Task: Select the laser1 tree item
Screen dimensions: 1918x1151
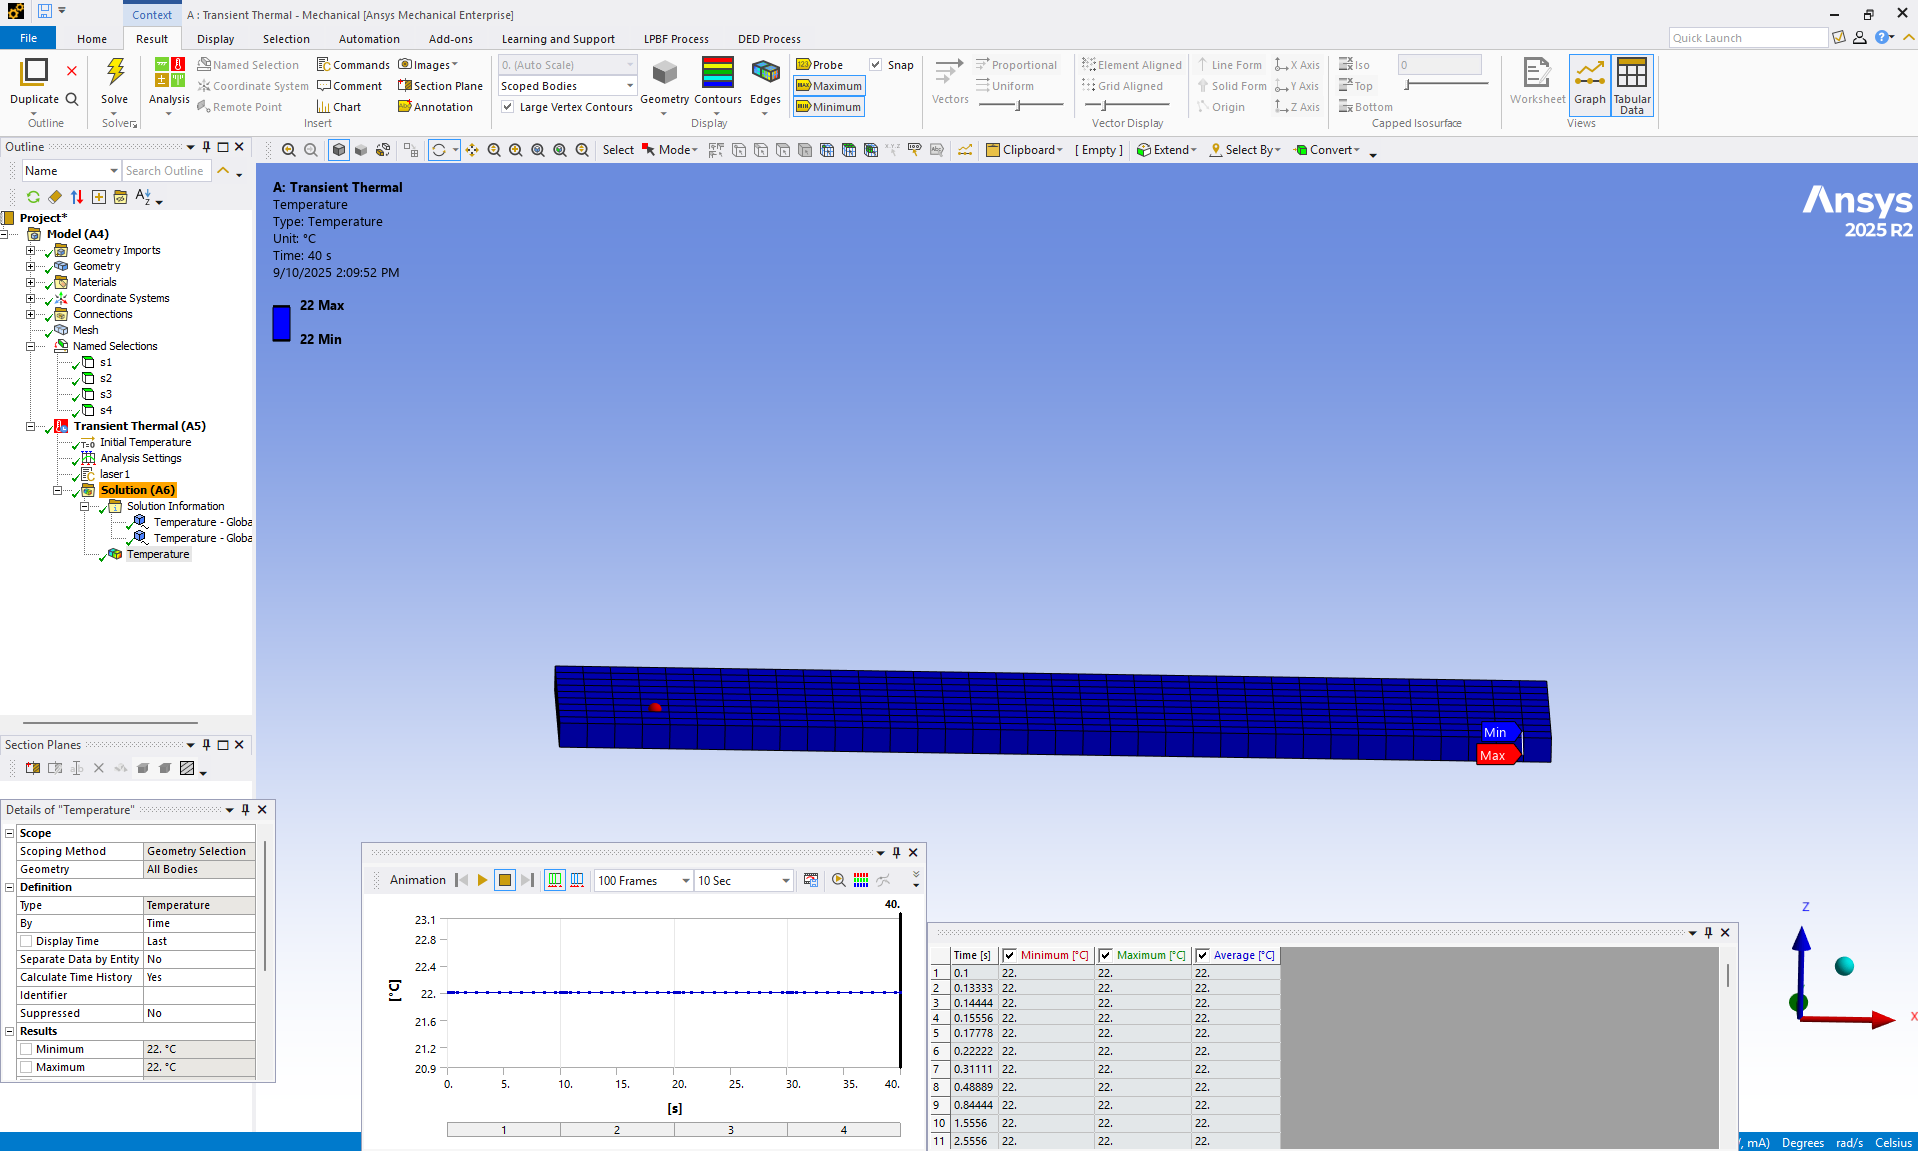Action: [115, 474]
